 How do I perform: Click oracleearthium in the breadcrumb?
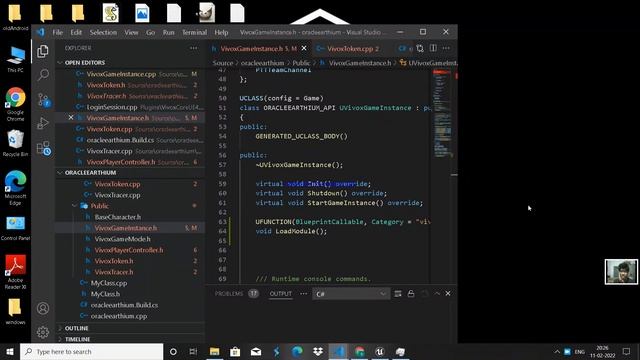262,63
